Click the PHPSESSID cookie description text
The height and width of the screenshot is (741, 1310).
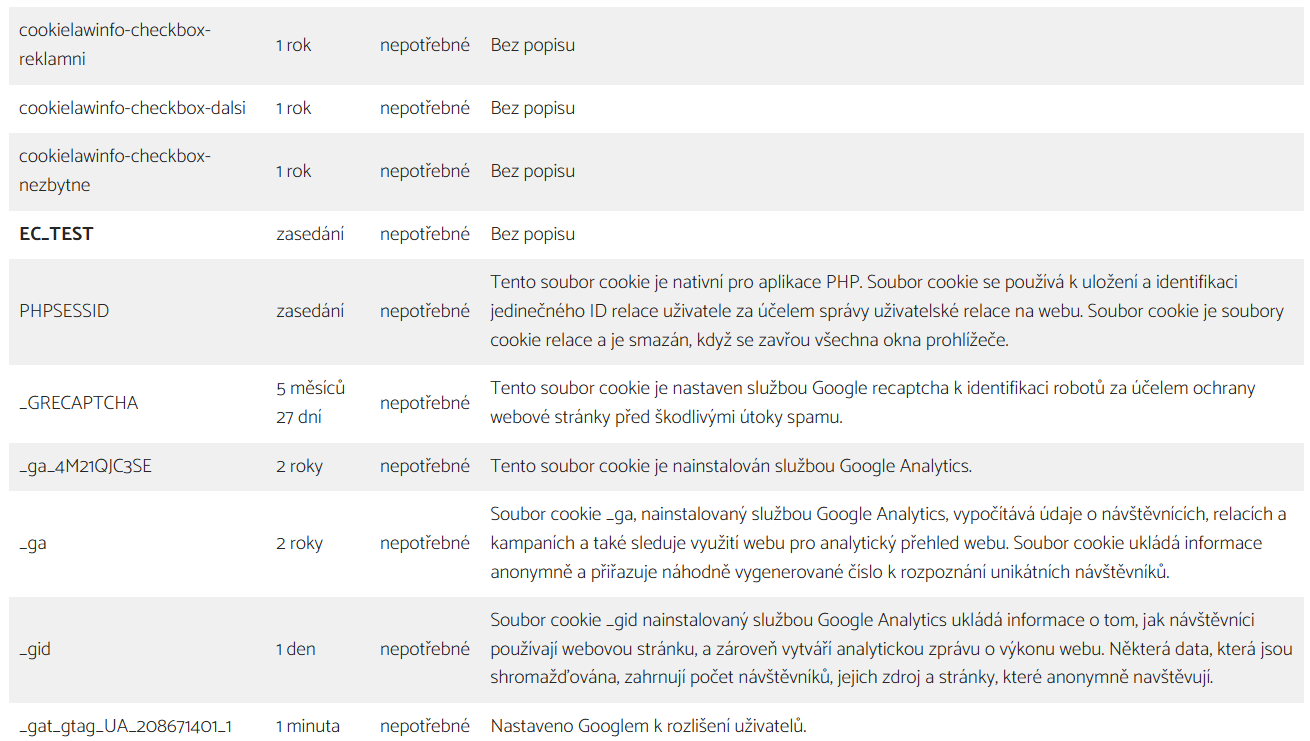click(886, 311)
